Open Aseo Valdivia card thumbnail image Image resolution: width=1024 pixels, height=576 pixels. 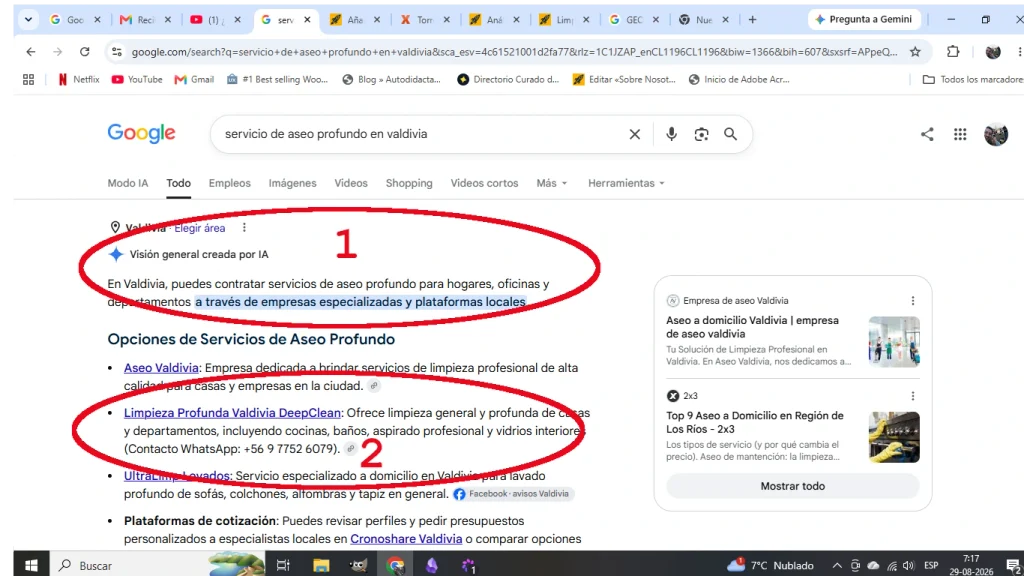coord(894,342)
